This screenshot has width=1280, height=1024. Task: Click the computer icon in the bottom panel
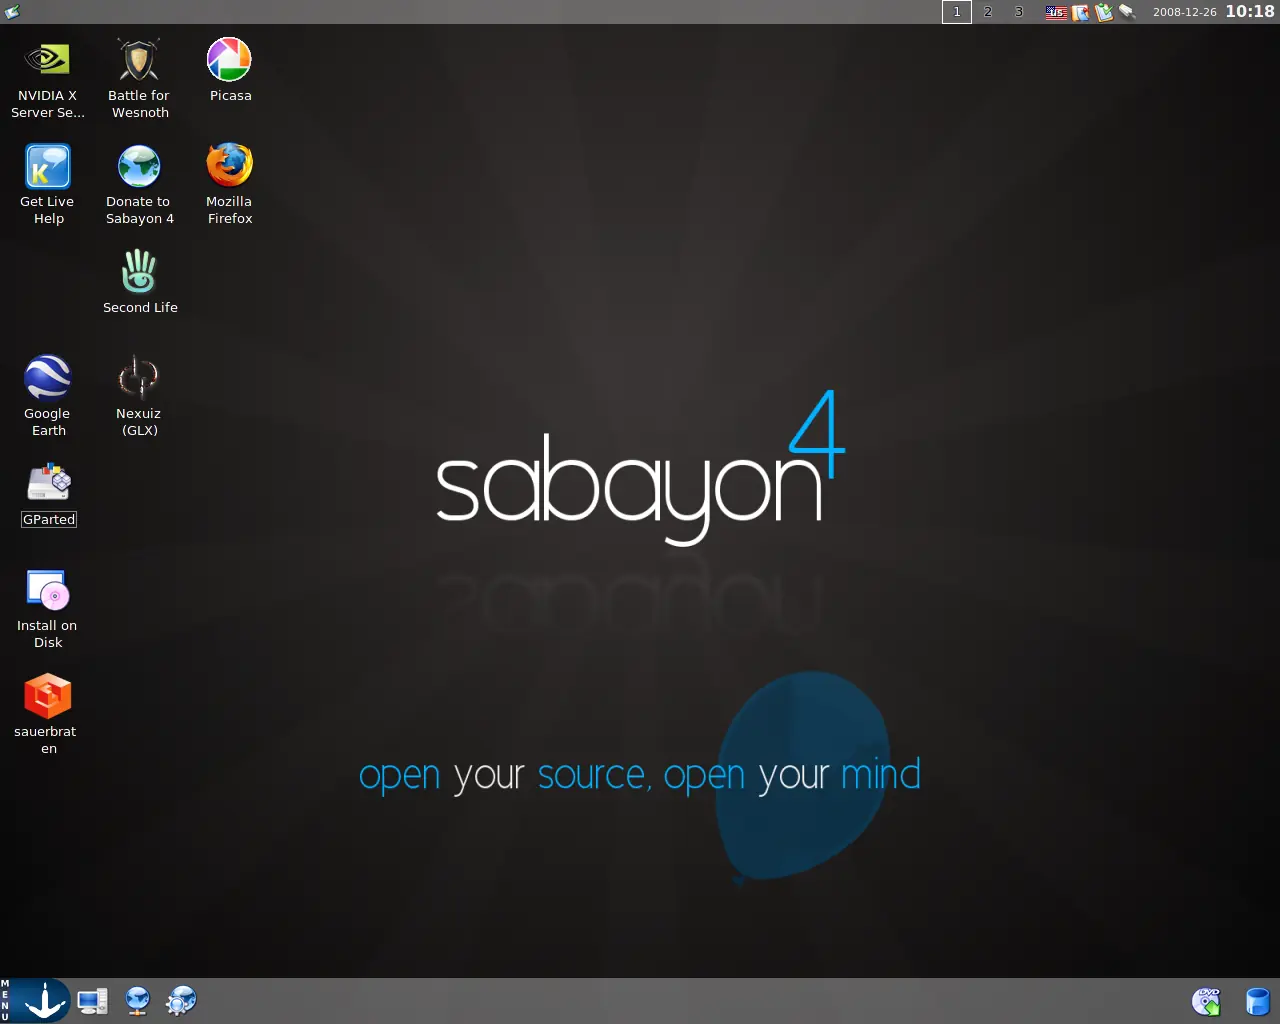93,1001
